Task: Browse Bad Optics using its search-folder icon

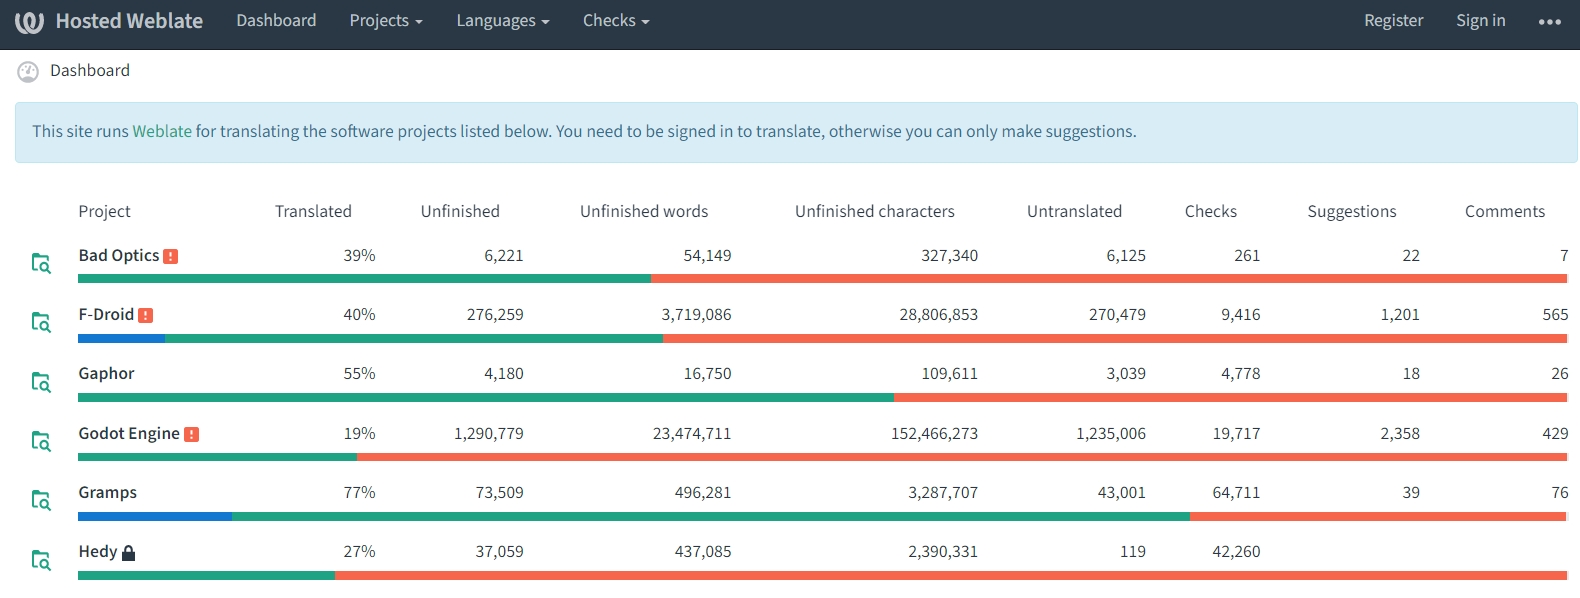Action: (x=41, y=263)
